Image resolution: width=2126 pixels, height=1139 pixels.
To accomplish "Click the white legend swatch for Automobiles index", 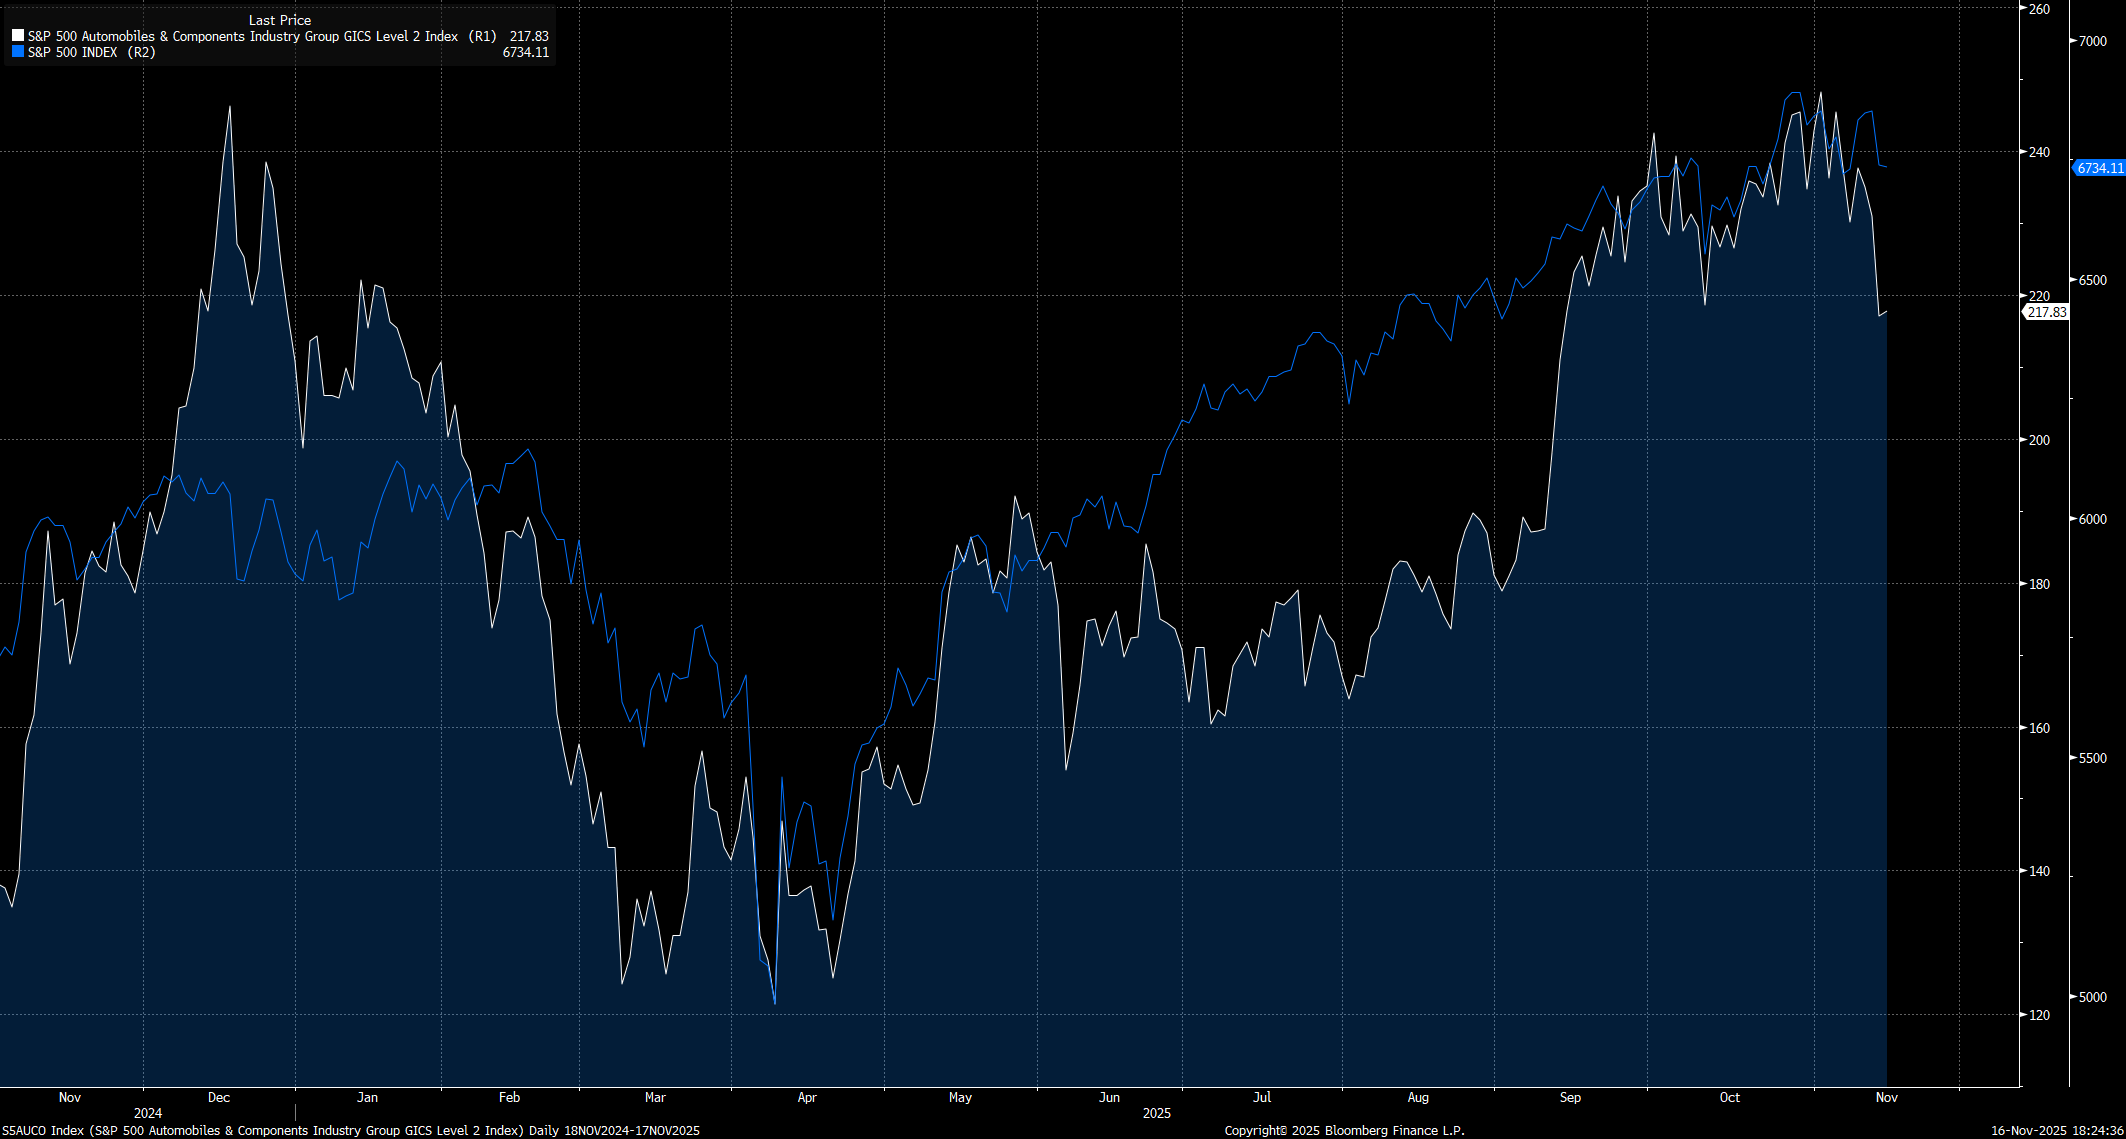I will pos(18,36).
